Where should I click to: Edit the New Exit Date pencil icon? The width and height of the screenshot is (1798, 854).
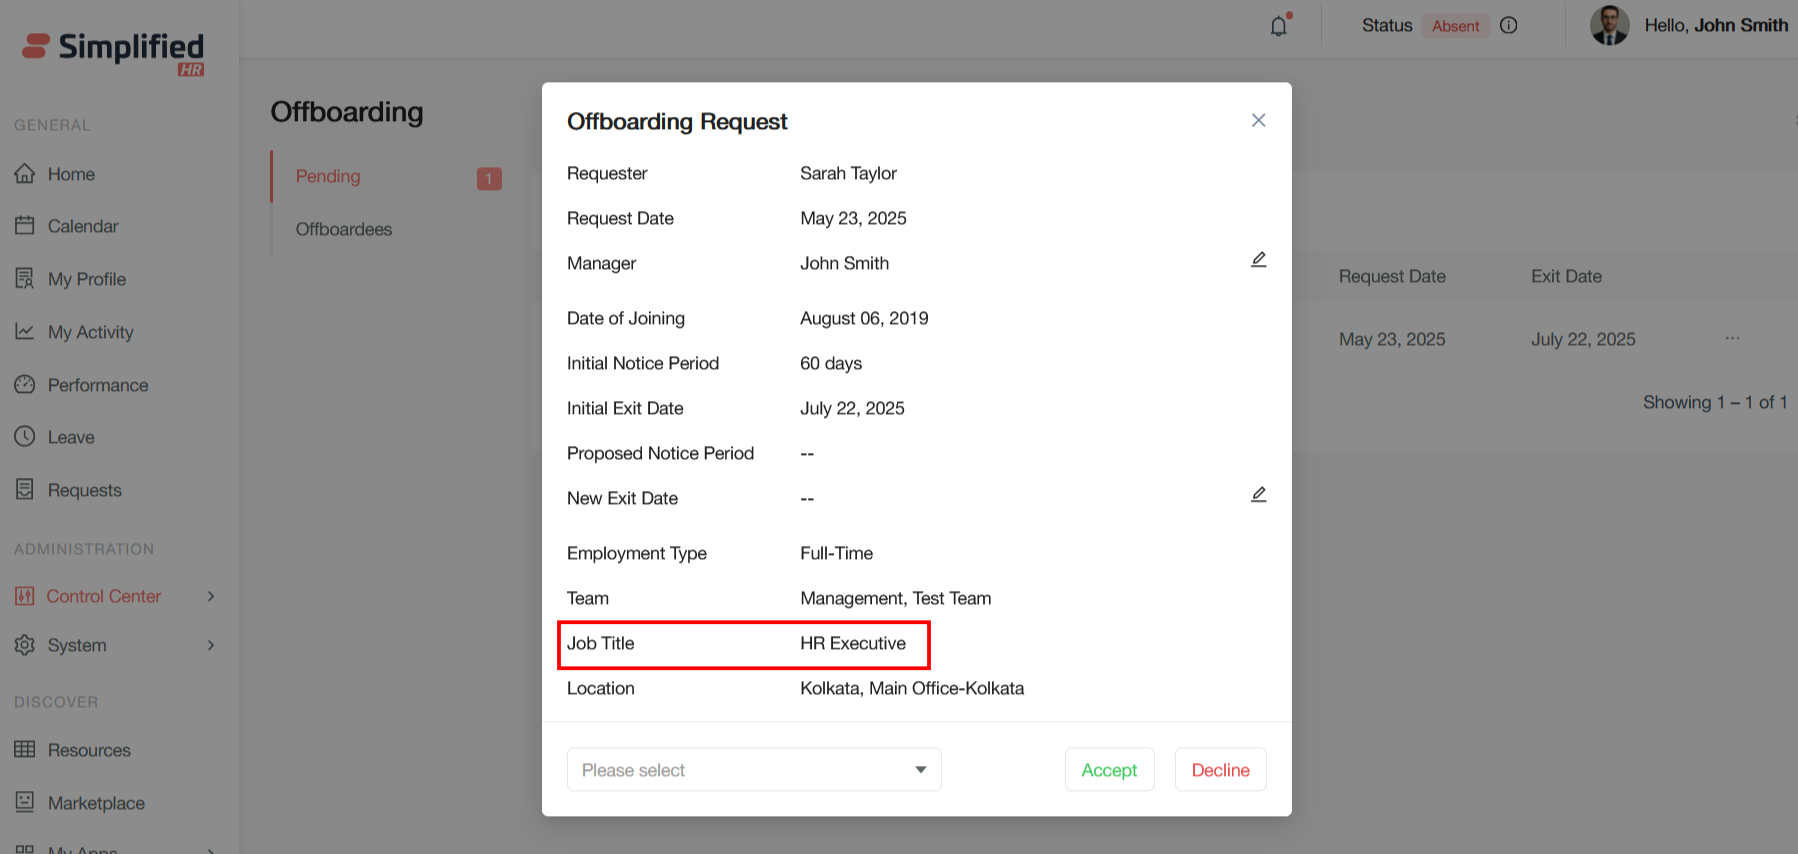coord(1258,495)
